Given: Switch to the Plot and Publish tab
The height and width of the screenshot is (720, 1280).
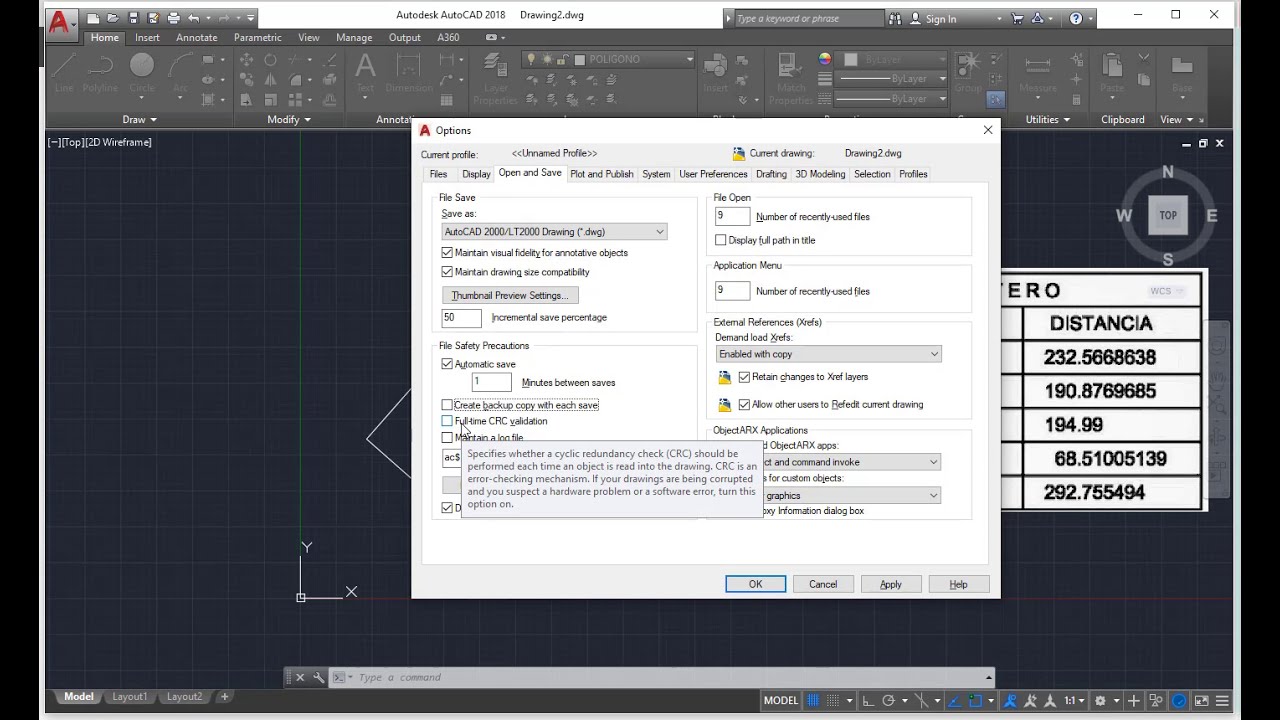Looking at the screenshot, I should (602, 174).
